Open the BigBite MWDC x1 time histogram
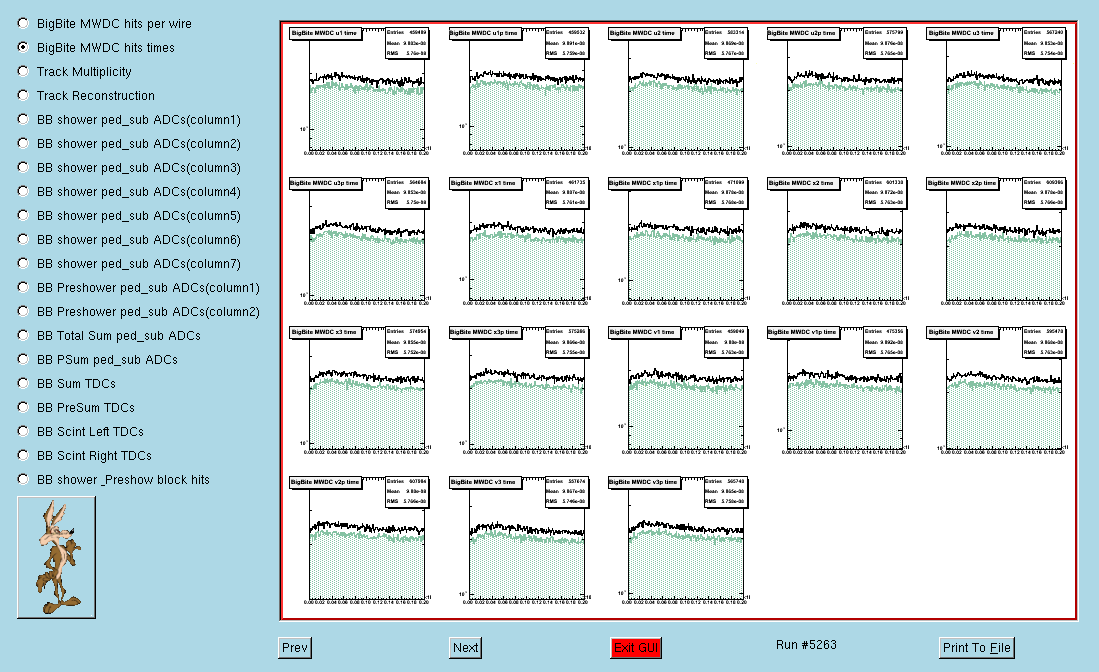This screenshot has width=1099, height=672. click(518, 241)
